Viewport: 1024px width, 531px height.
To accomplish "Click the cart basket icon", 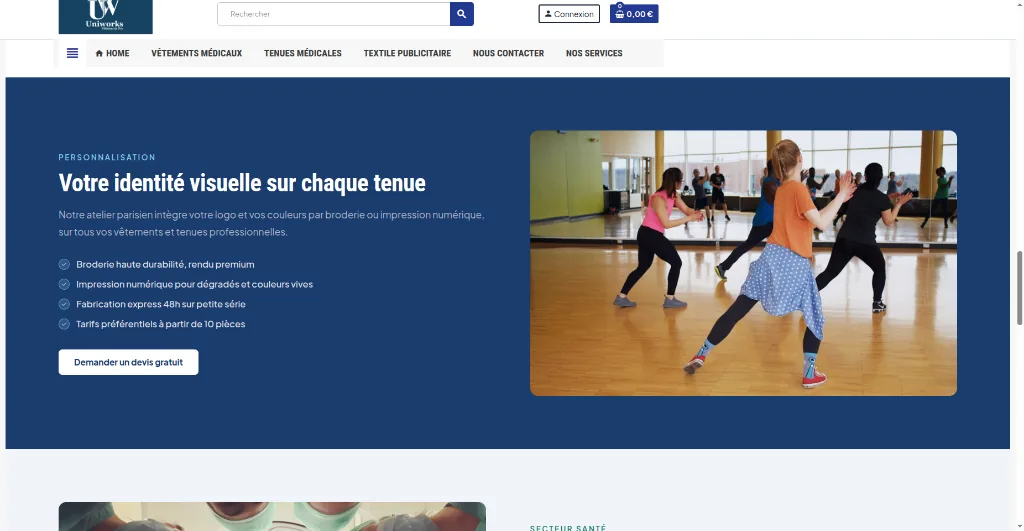I will coord(619,14).
